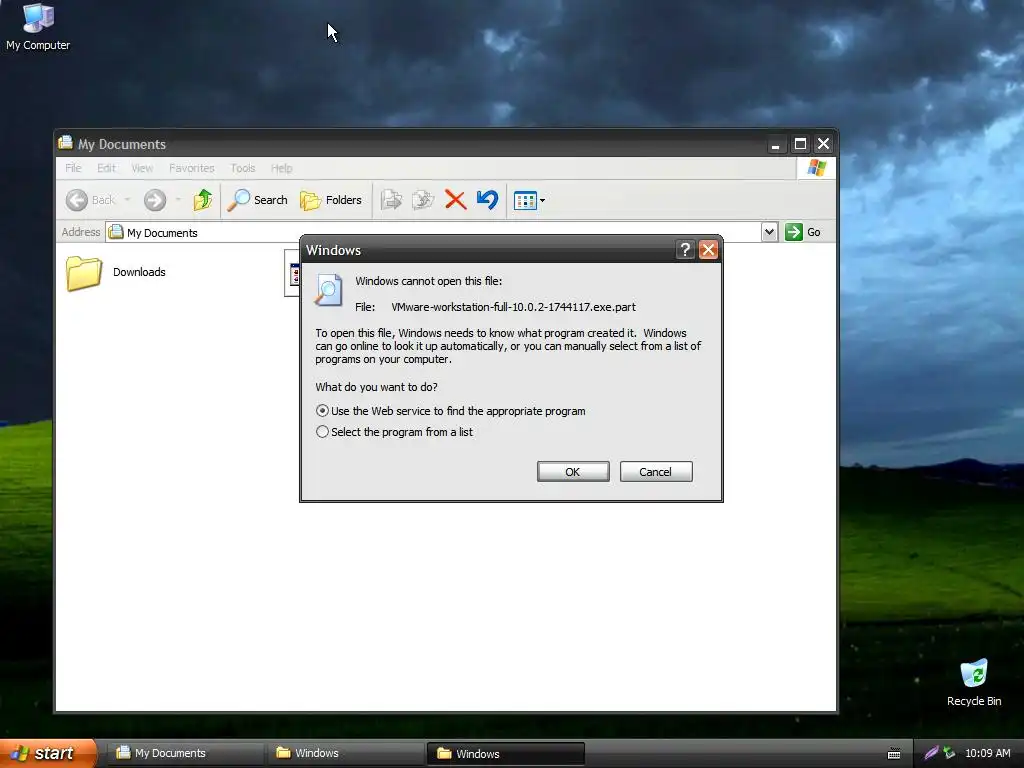The height and width of the screenshot is (768, 1024).
Task: Switch to My Documents taskbar button
Action: click(185, 753)
